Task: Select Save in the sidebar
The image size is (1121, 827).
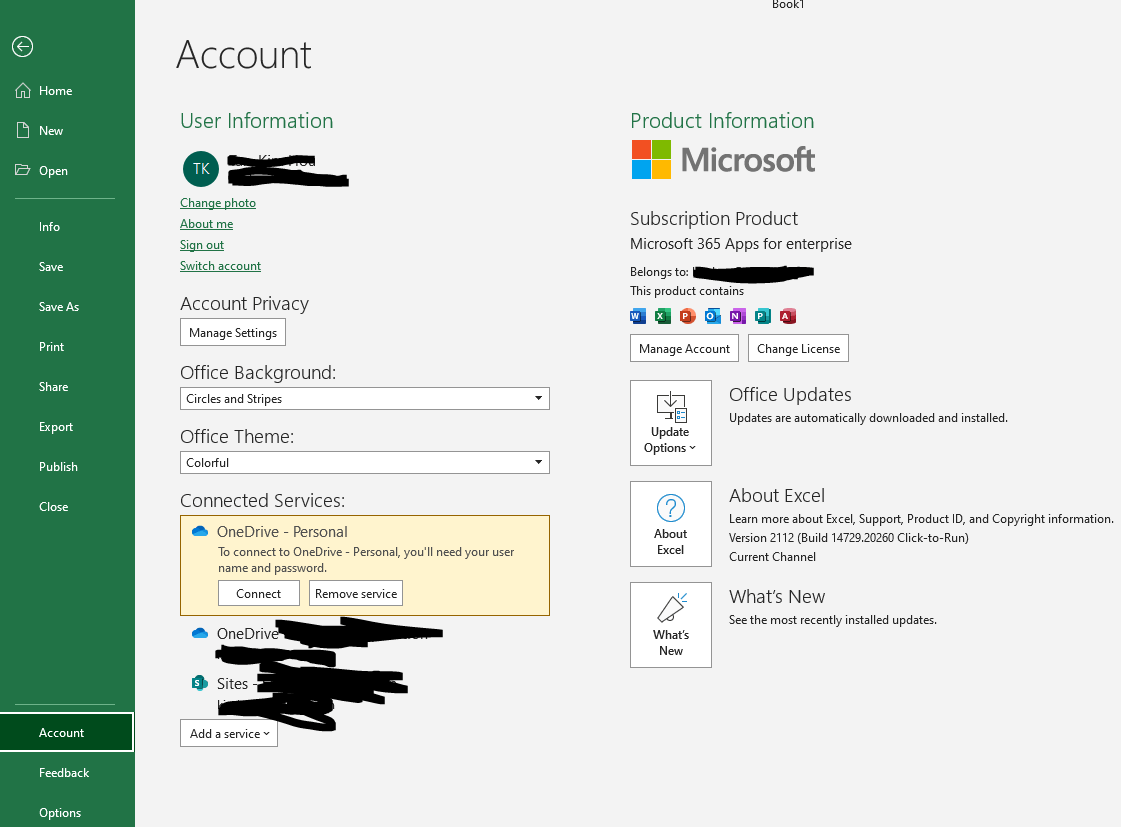Action: [51, 267]
